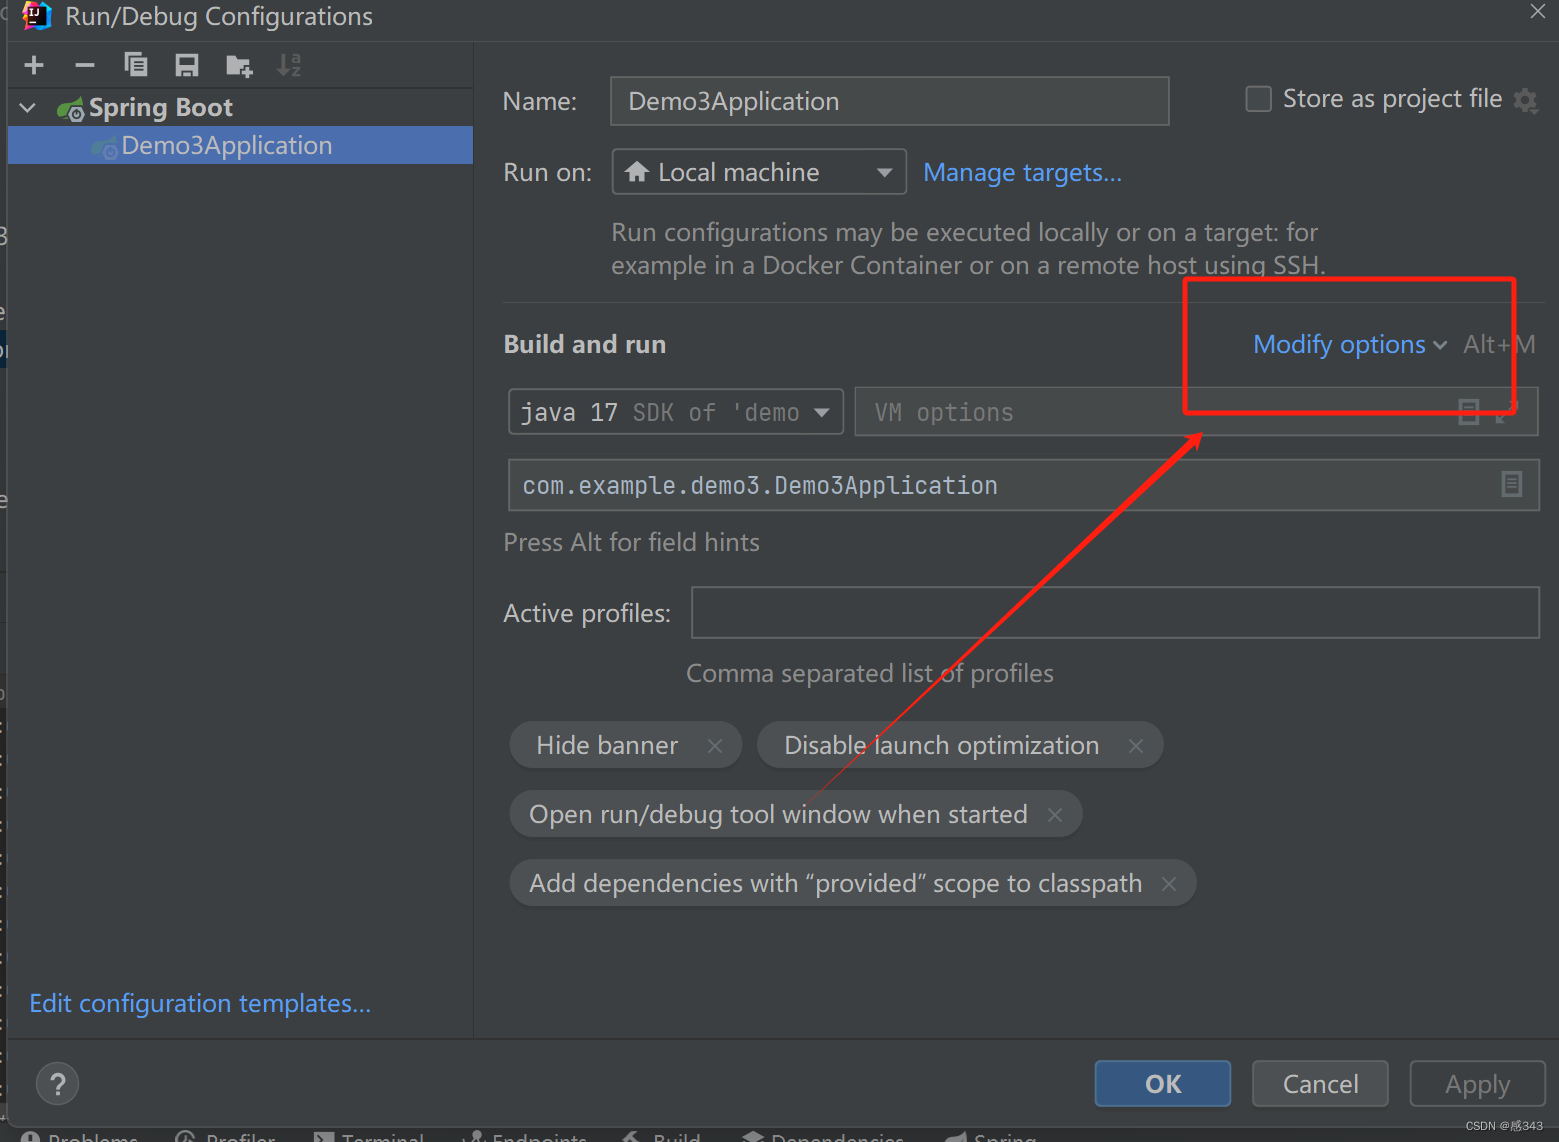Collapse the Spring Boot tree node
This screenshot has width=1559, height=1142.
26,107
